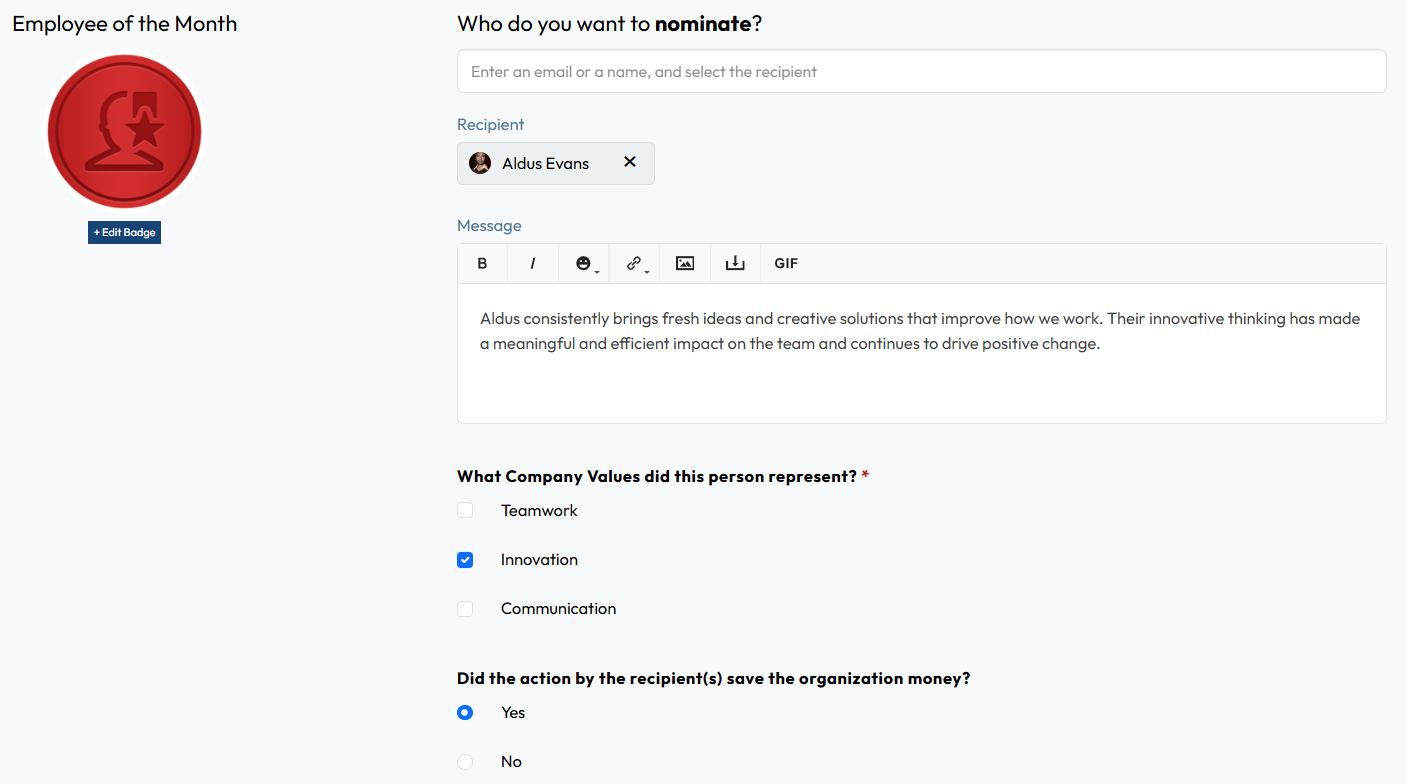
Task: Uncheck the Innovation company value
Action: coord(465,559)
